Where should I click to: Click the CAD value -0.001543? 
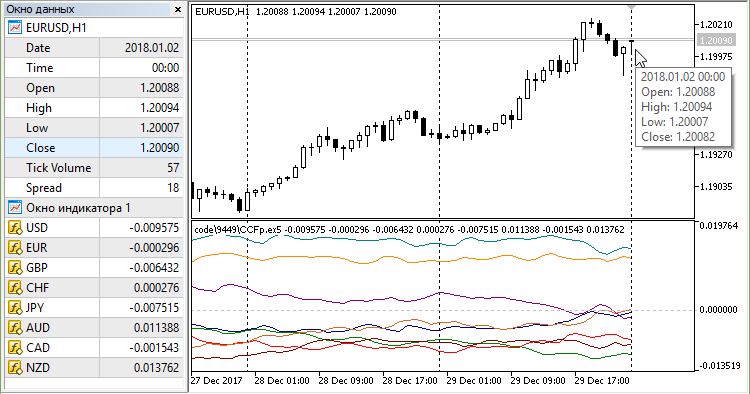click(154, 348)
